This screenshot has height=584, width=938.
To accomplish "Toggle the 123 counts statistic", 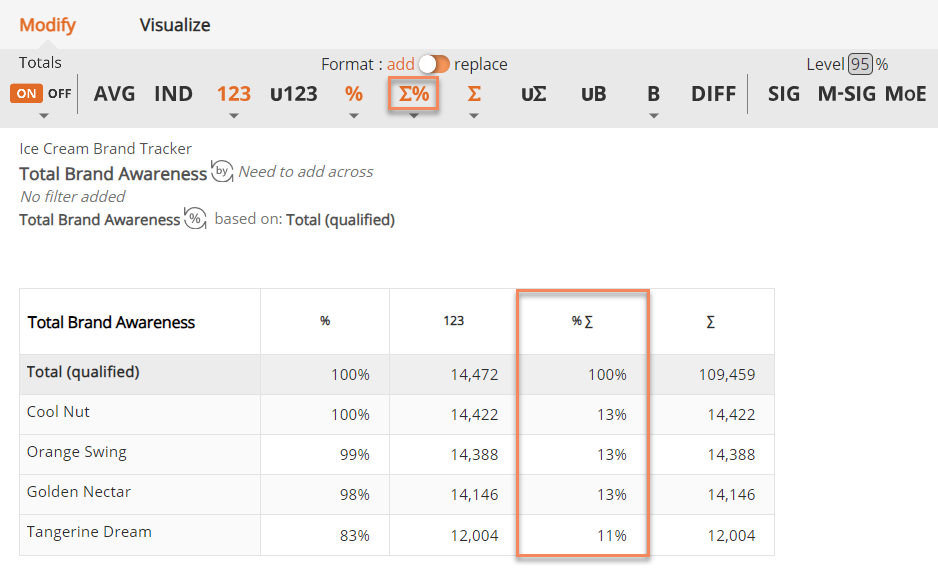I will point(233,94).
